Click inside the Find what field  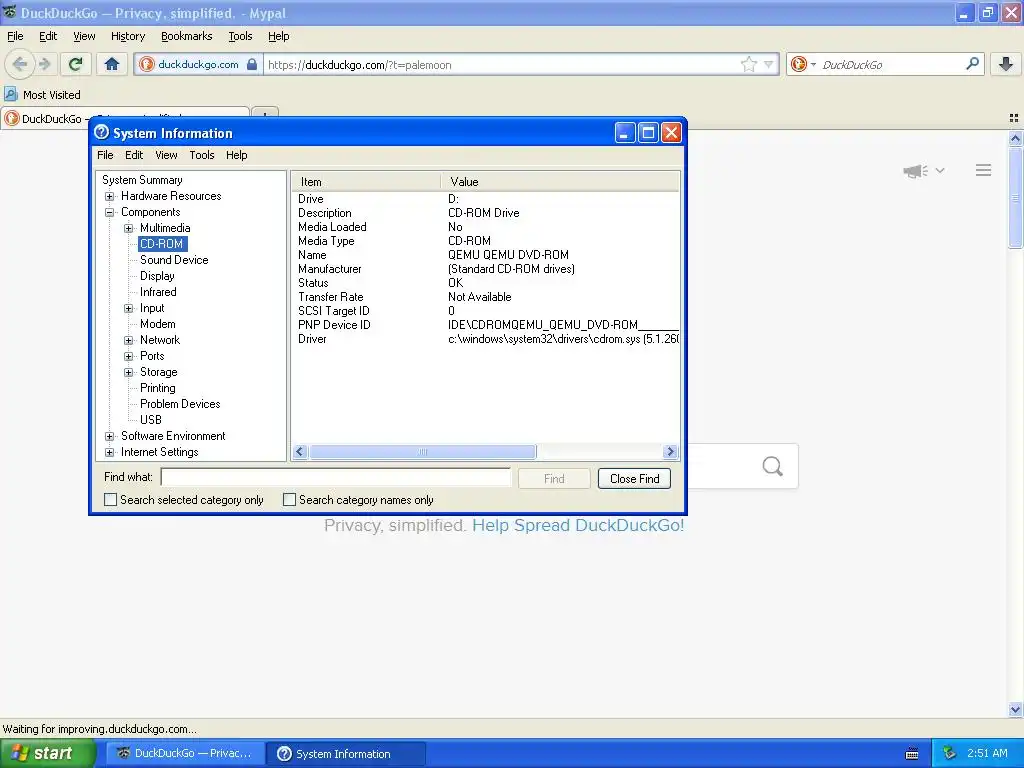[x=336, y=477]
